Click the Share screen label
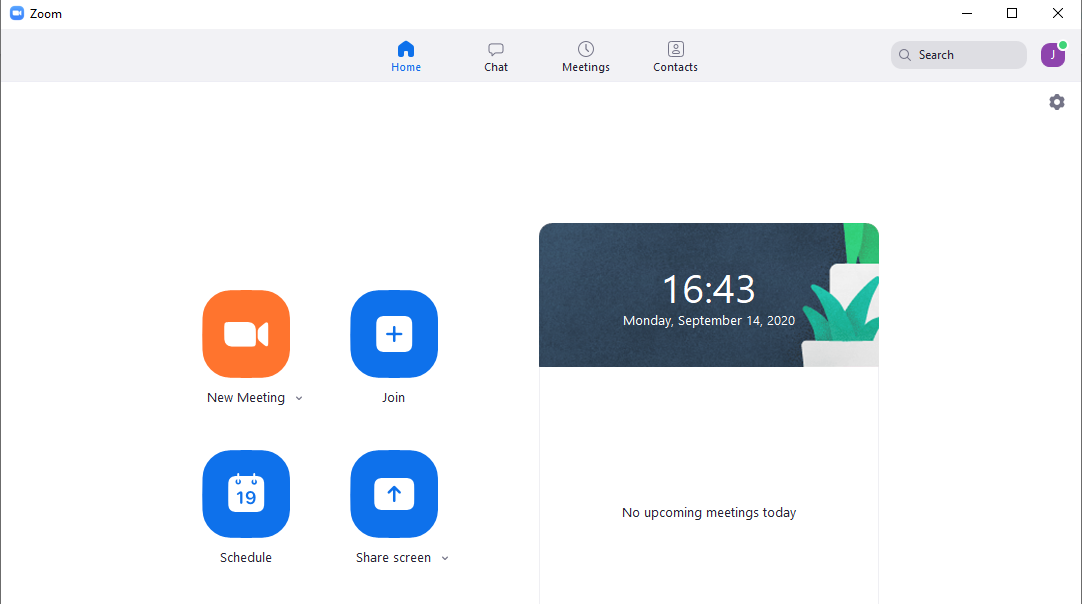 (x=393, y=558)
